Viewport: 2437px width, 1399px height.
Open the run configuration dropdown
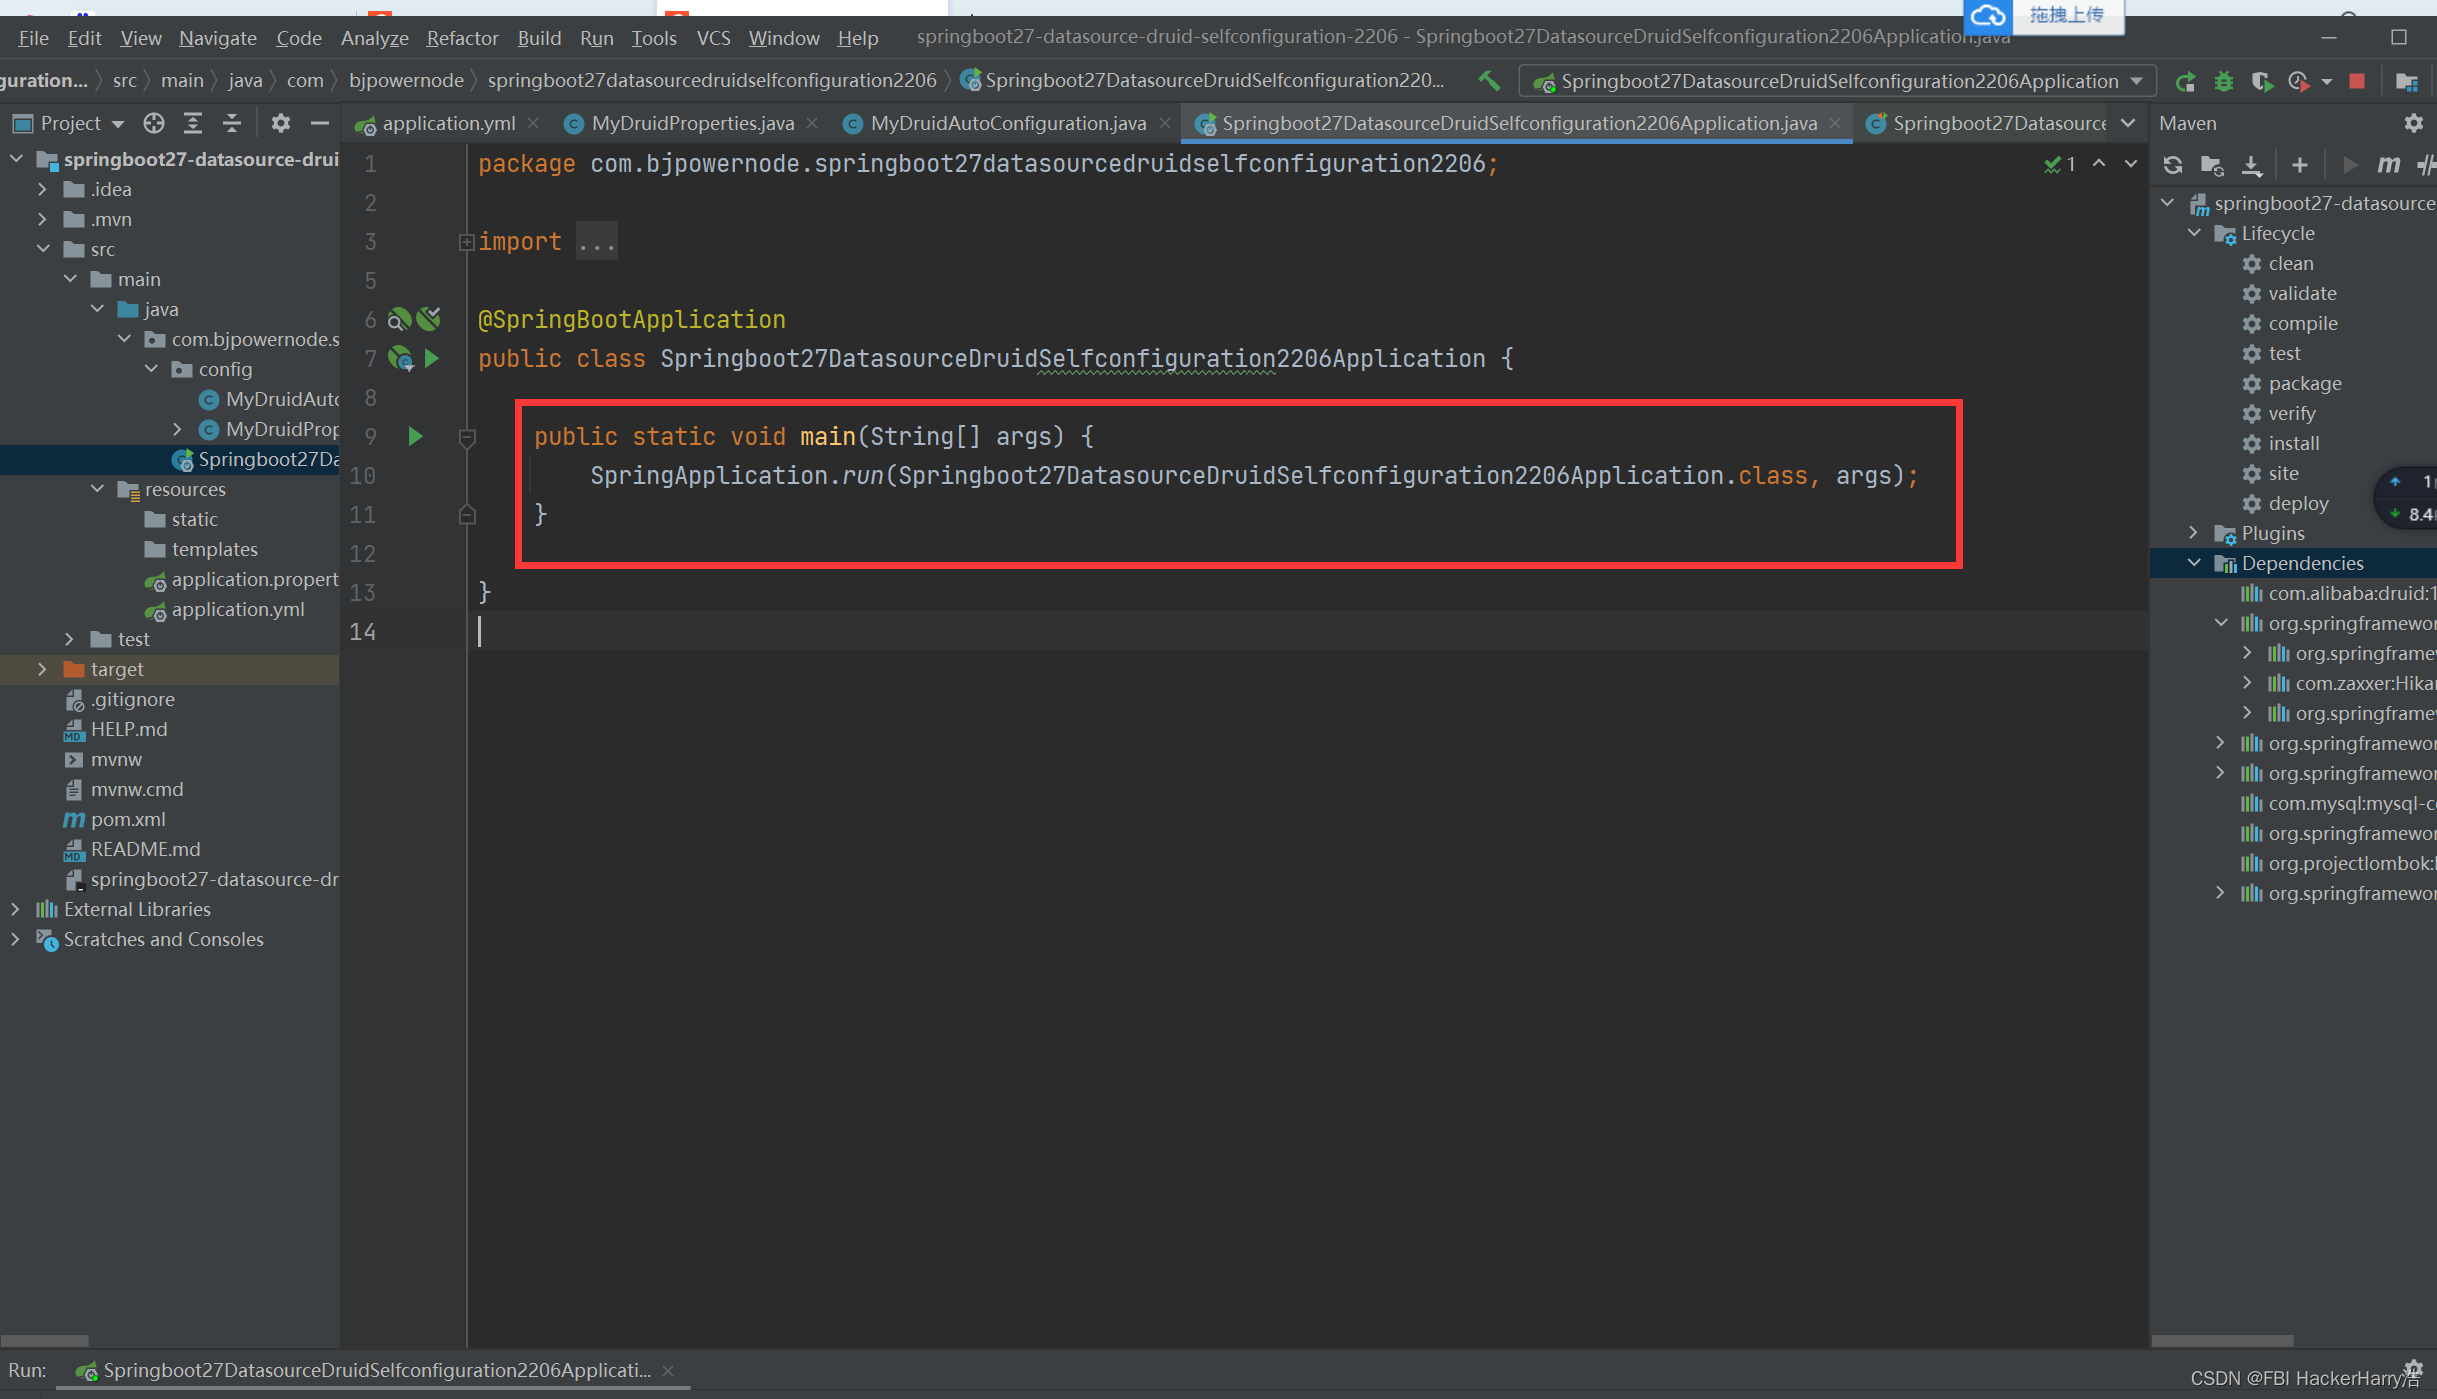tap(1837, 81)
